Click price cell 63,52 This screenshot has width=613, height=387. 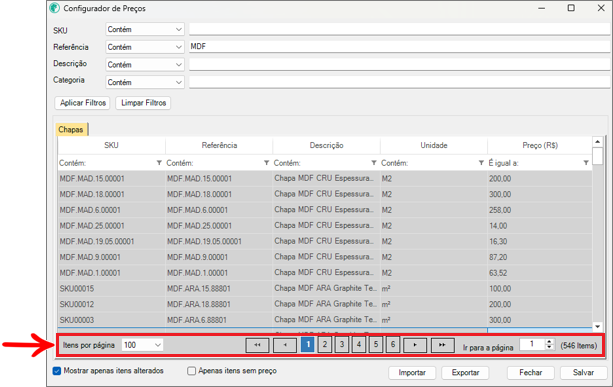[x=540, y=273]
